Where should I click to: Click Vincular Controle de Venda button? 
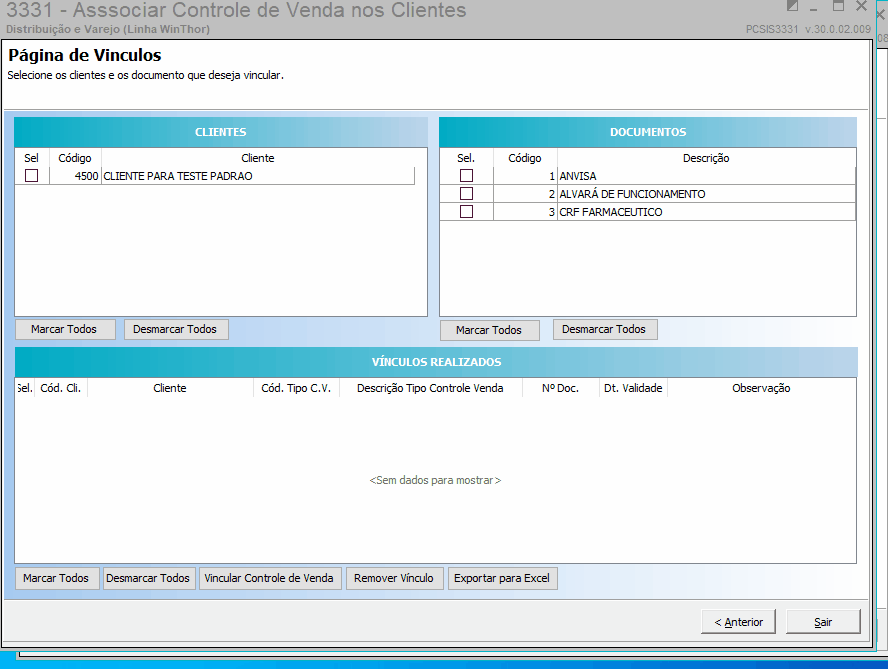click(270, 578)
